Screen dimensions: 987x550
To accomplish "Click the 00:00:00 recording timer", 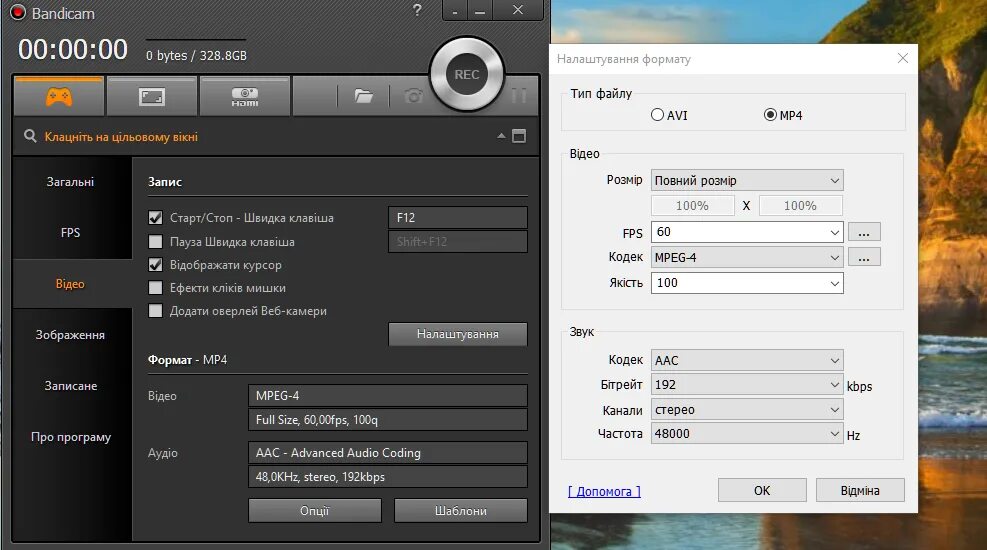I will point(73,50).
